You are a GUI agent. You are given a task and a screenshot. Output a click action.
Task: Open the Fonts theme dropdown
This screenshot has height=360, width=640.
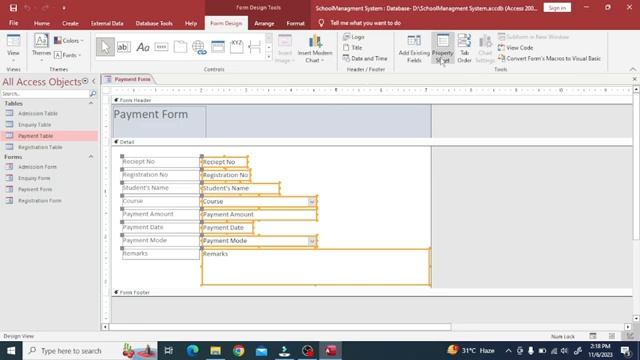68,55
